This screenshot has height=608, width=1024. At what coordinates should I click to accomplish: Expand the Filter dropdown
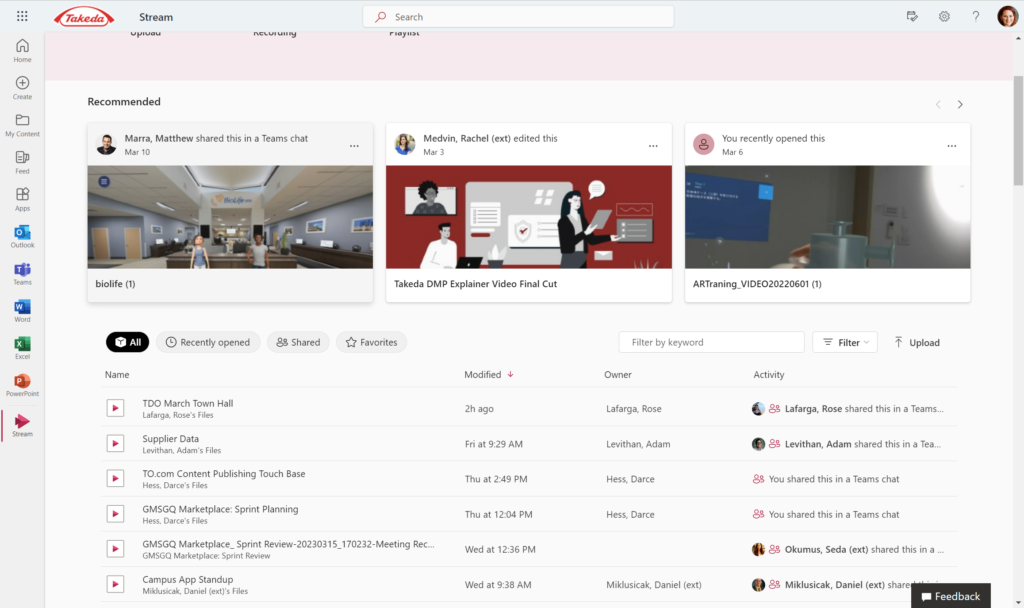tap(845, 342)
